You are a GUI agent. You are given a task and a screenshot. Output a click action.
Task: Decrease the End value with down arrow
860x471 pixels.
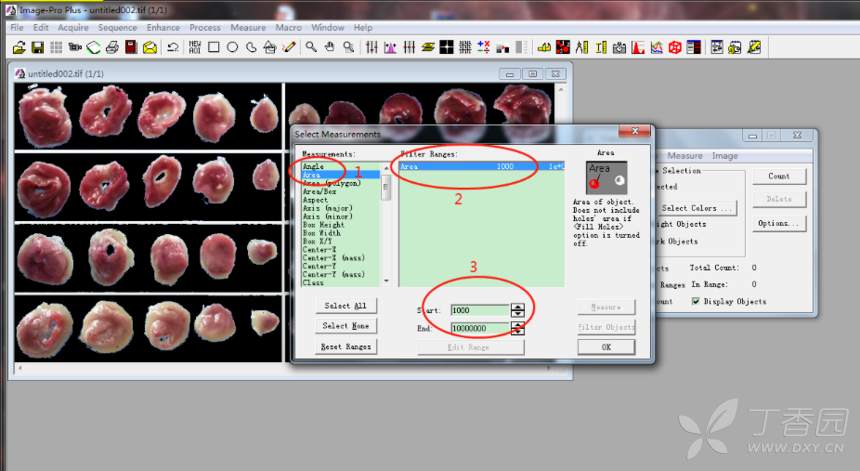click(517, 331)
